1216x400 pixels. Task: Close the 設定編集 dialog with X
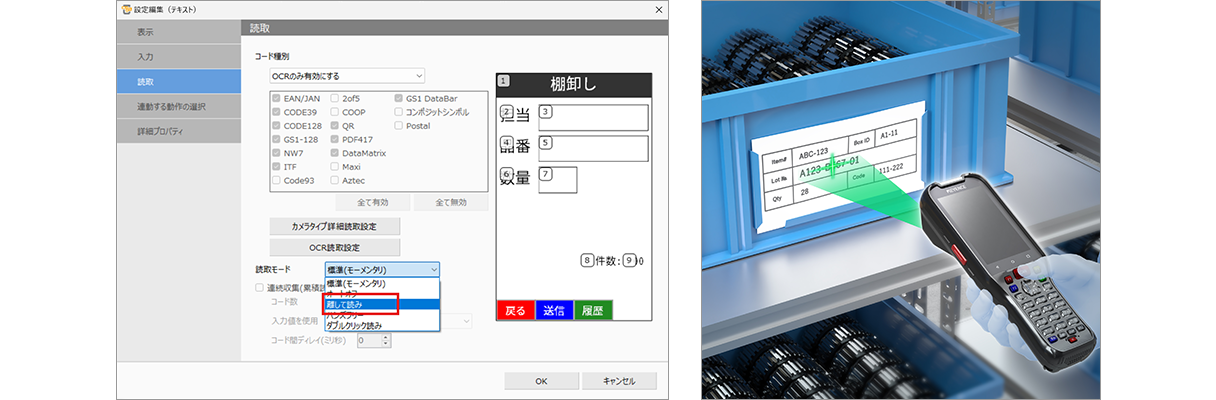point(657,9)
